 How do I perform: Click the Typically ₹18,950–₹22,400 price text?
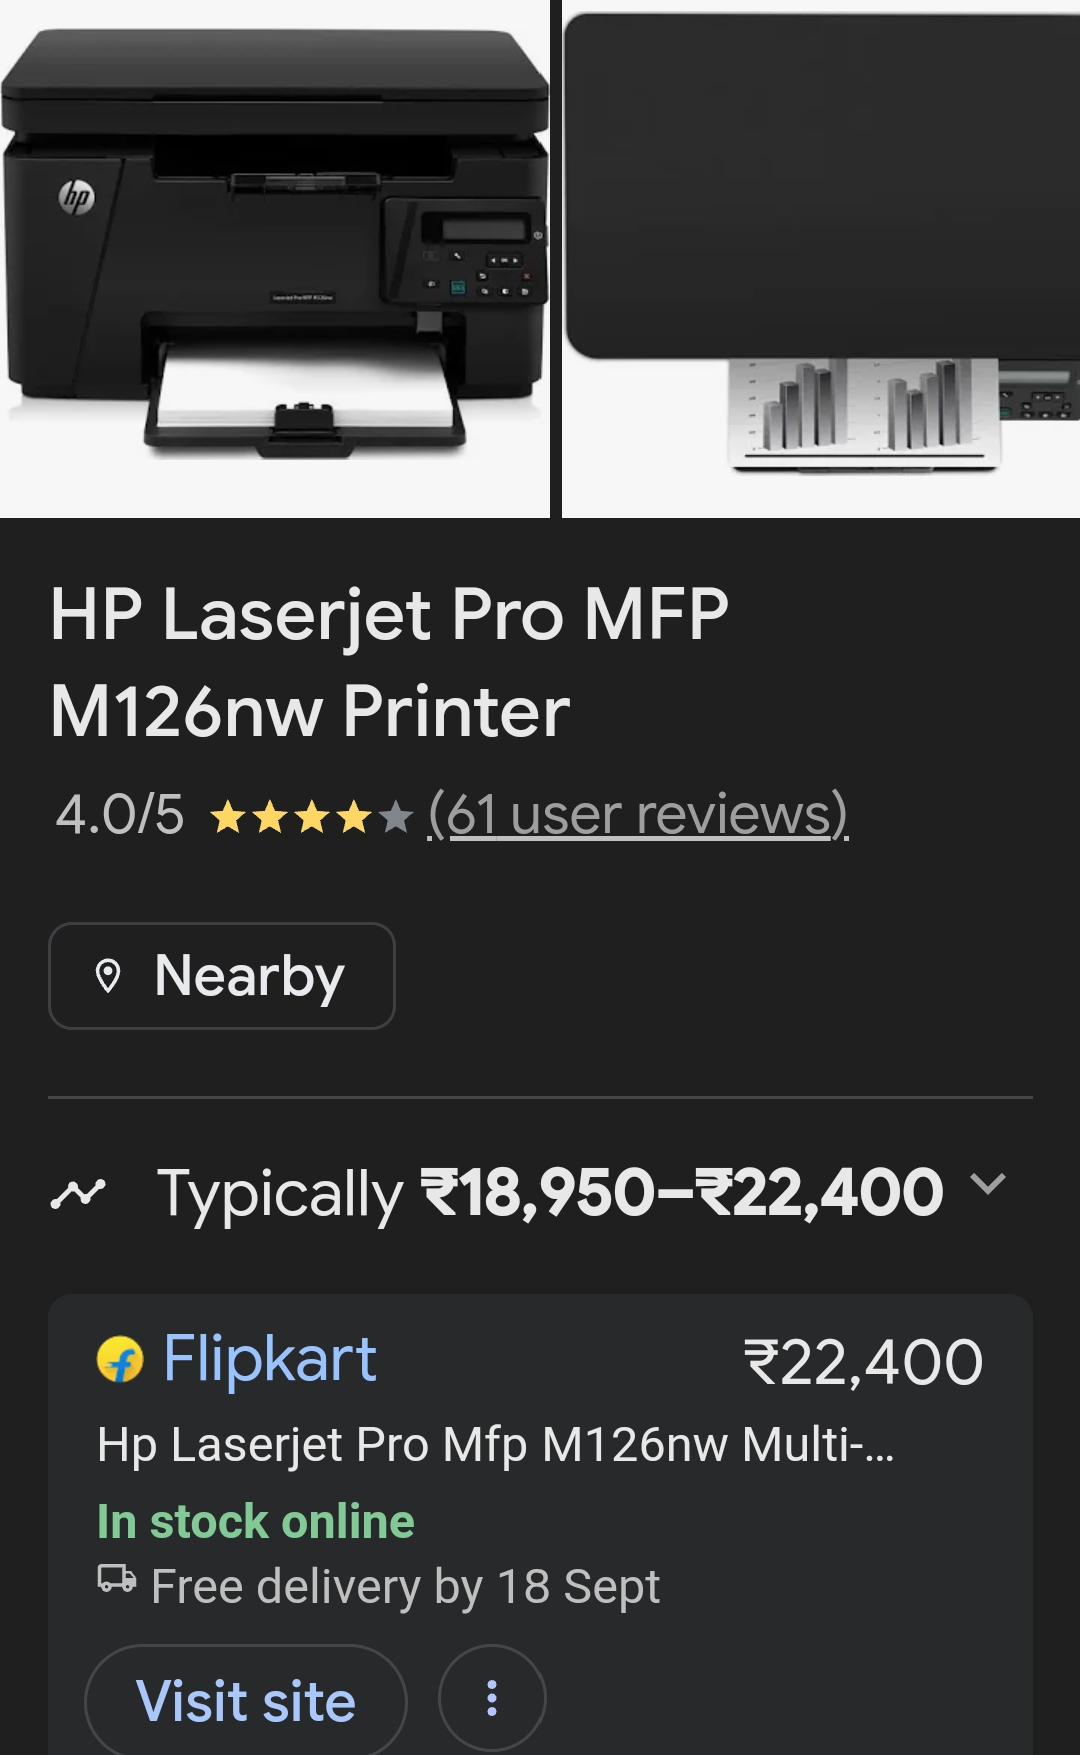[550, 1193]
